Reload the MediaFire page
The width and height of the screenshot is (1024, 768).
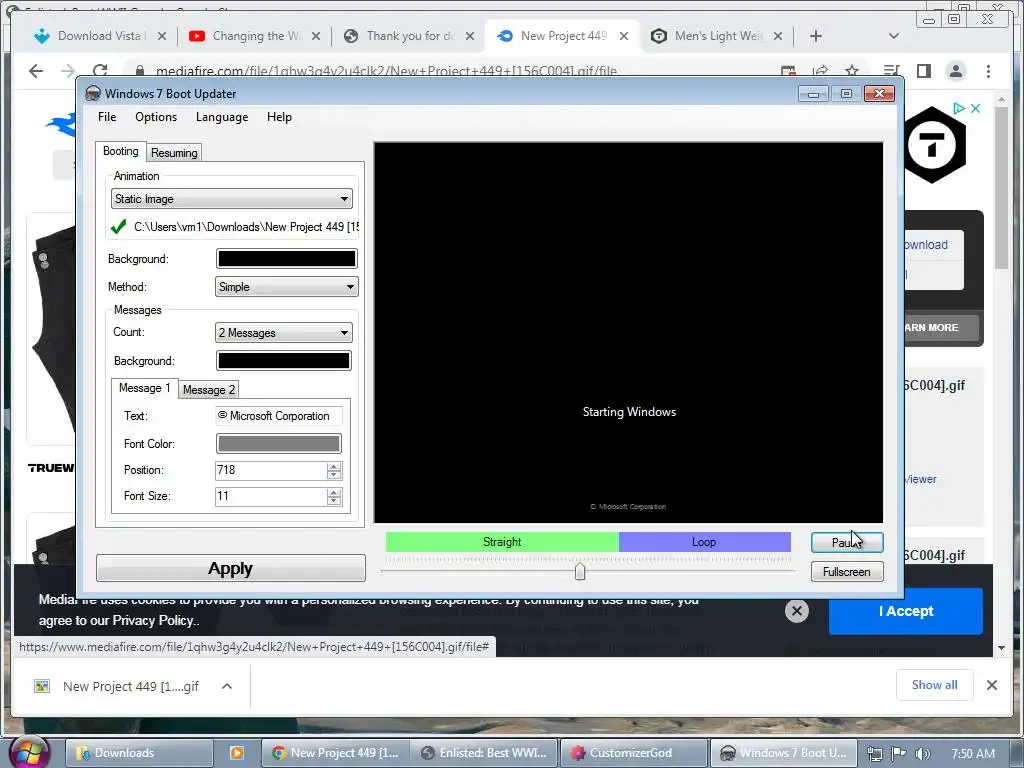point(100,71)
